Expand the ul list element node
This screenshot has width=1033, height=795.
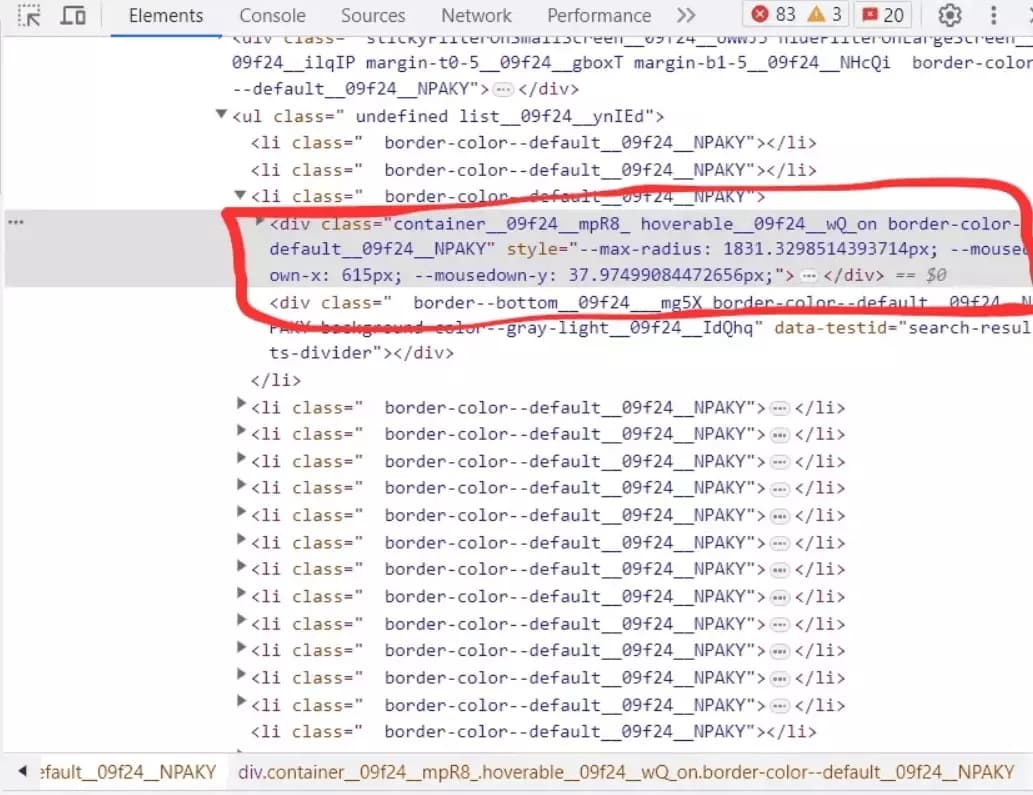(x=221, y=114)
